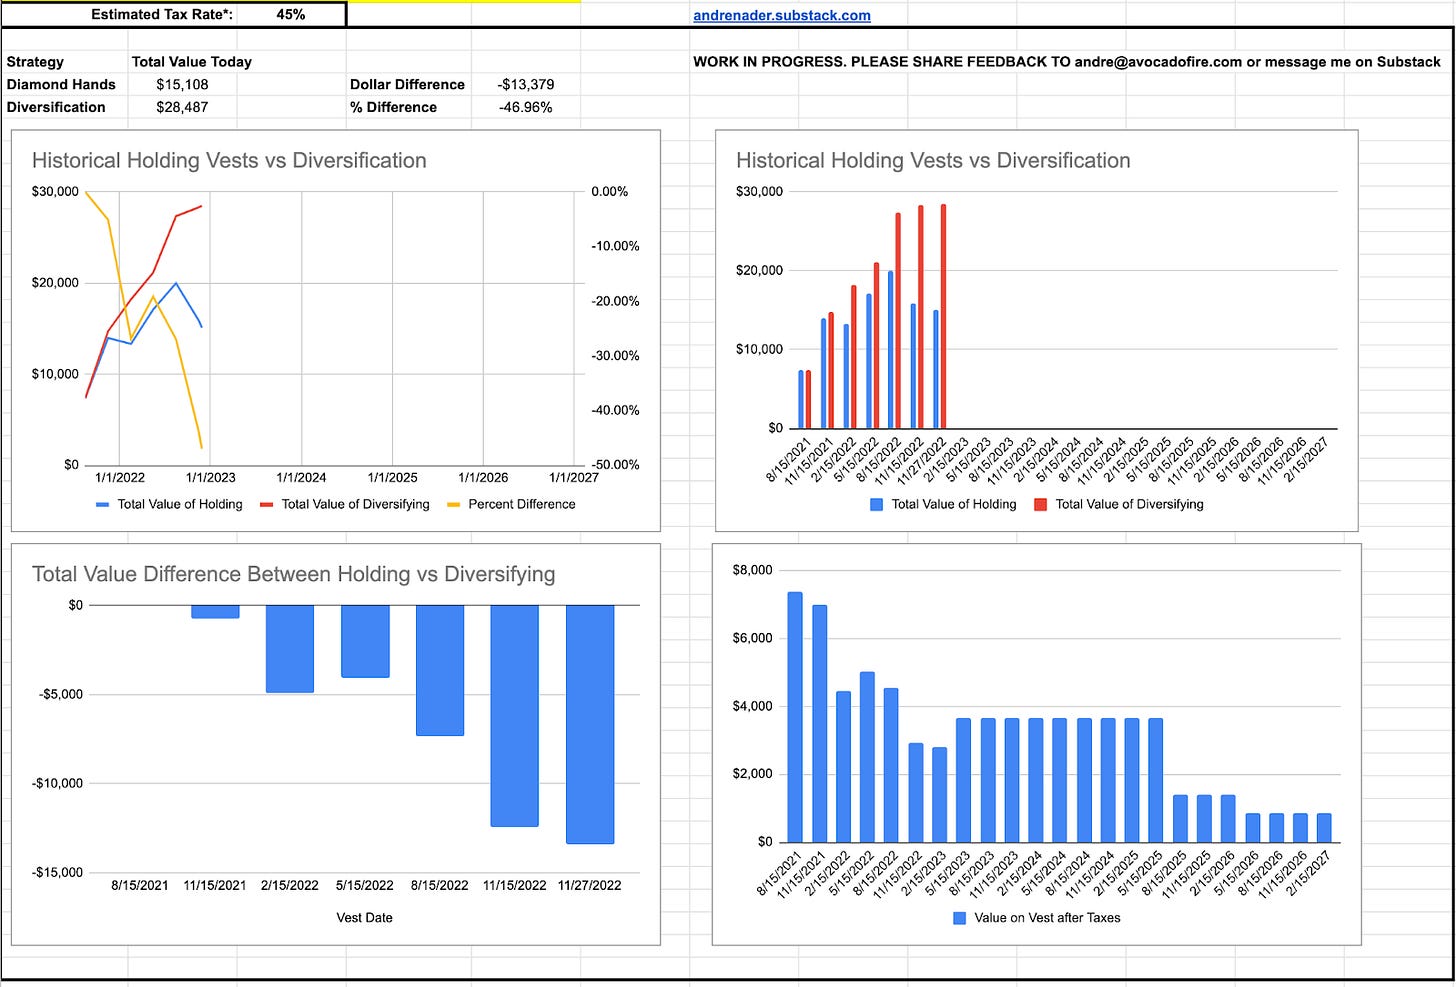Screen dimensions: 1456x987
Task: Select the Estimated Tax Rate value cell
Action: point(290,15)
